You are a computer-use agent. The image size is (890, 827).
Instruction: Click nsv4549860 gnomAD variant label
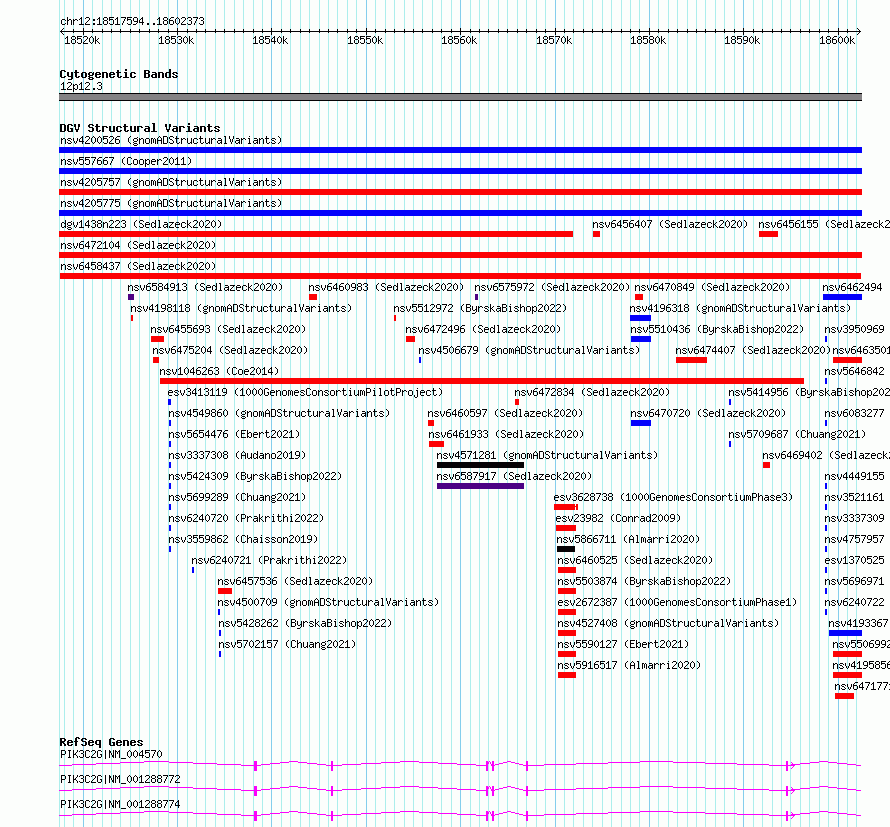[x=279, y=413]
